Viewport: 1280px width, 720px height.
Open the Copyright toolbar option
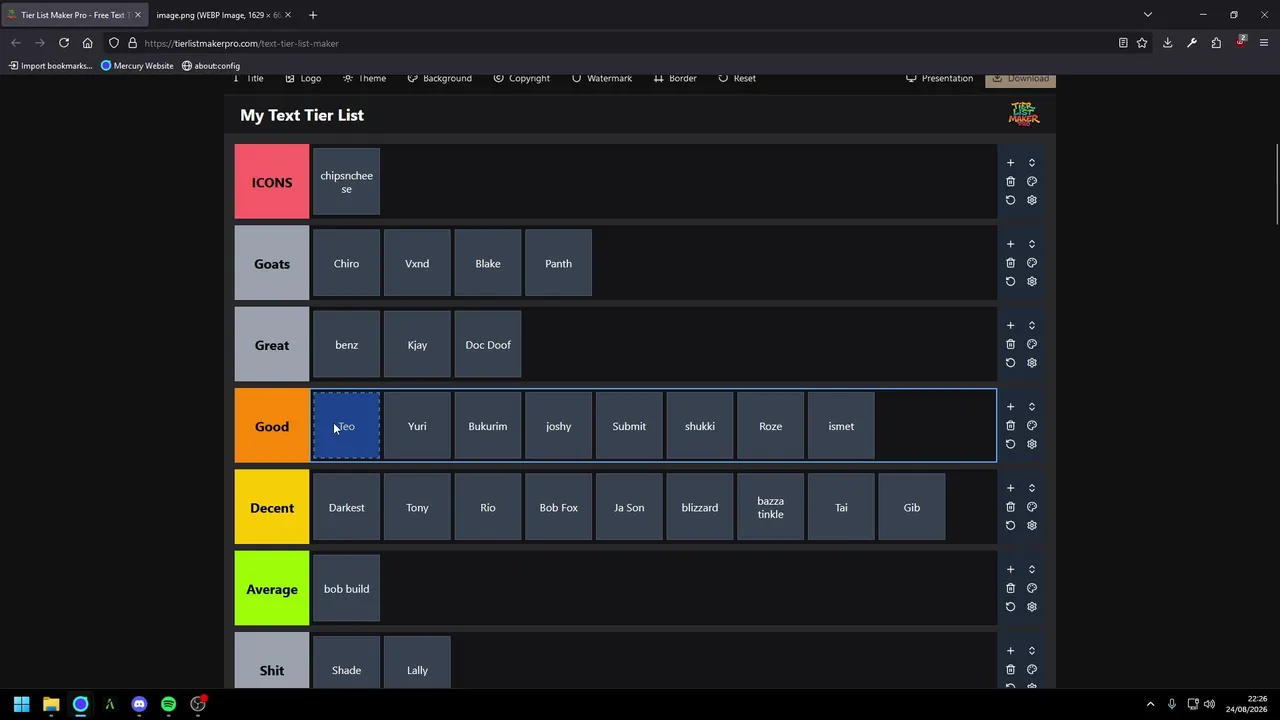[x=521, y=78]
